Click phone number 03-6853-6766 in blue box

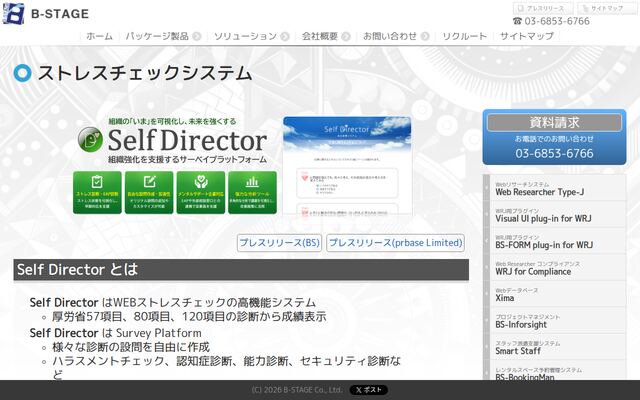click(x=554, y=153)
